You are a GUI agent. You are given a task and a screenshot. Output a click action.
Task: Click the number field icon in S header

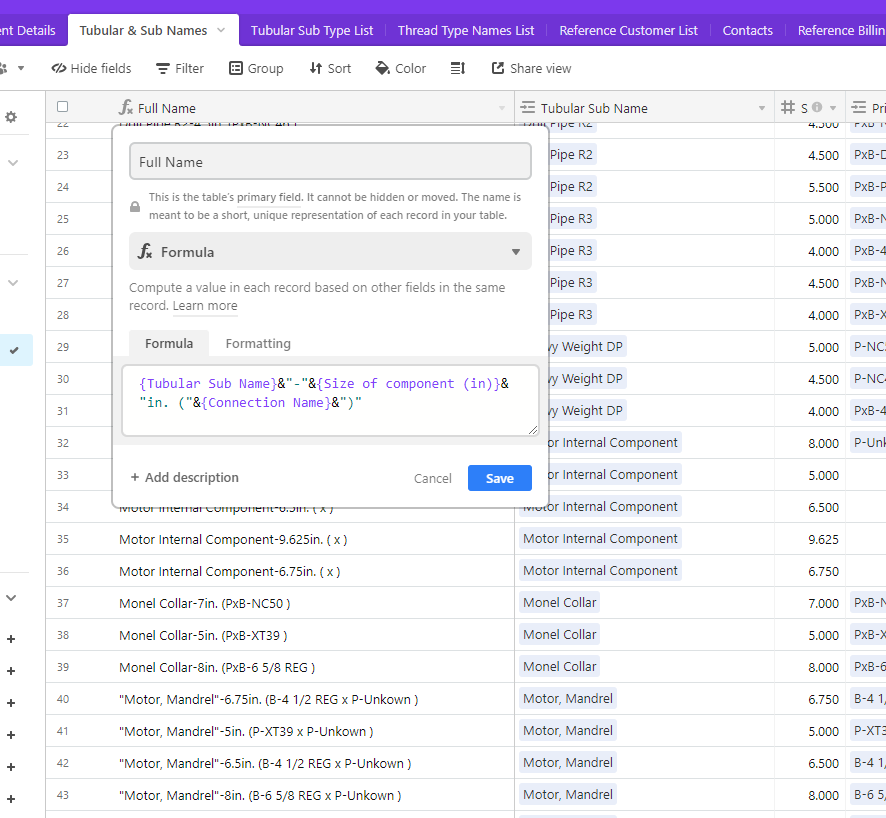(788, 107)
